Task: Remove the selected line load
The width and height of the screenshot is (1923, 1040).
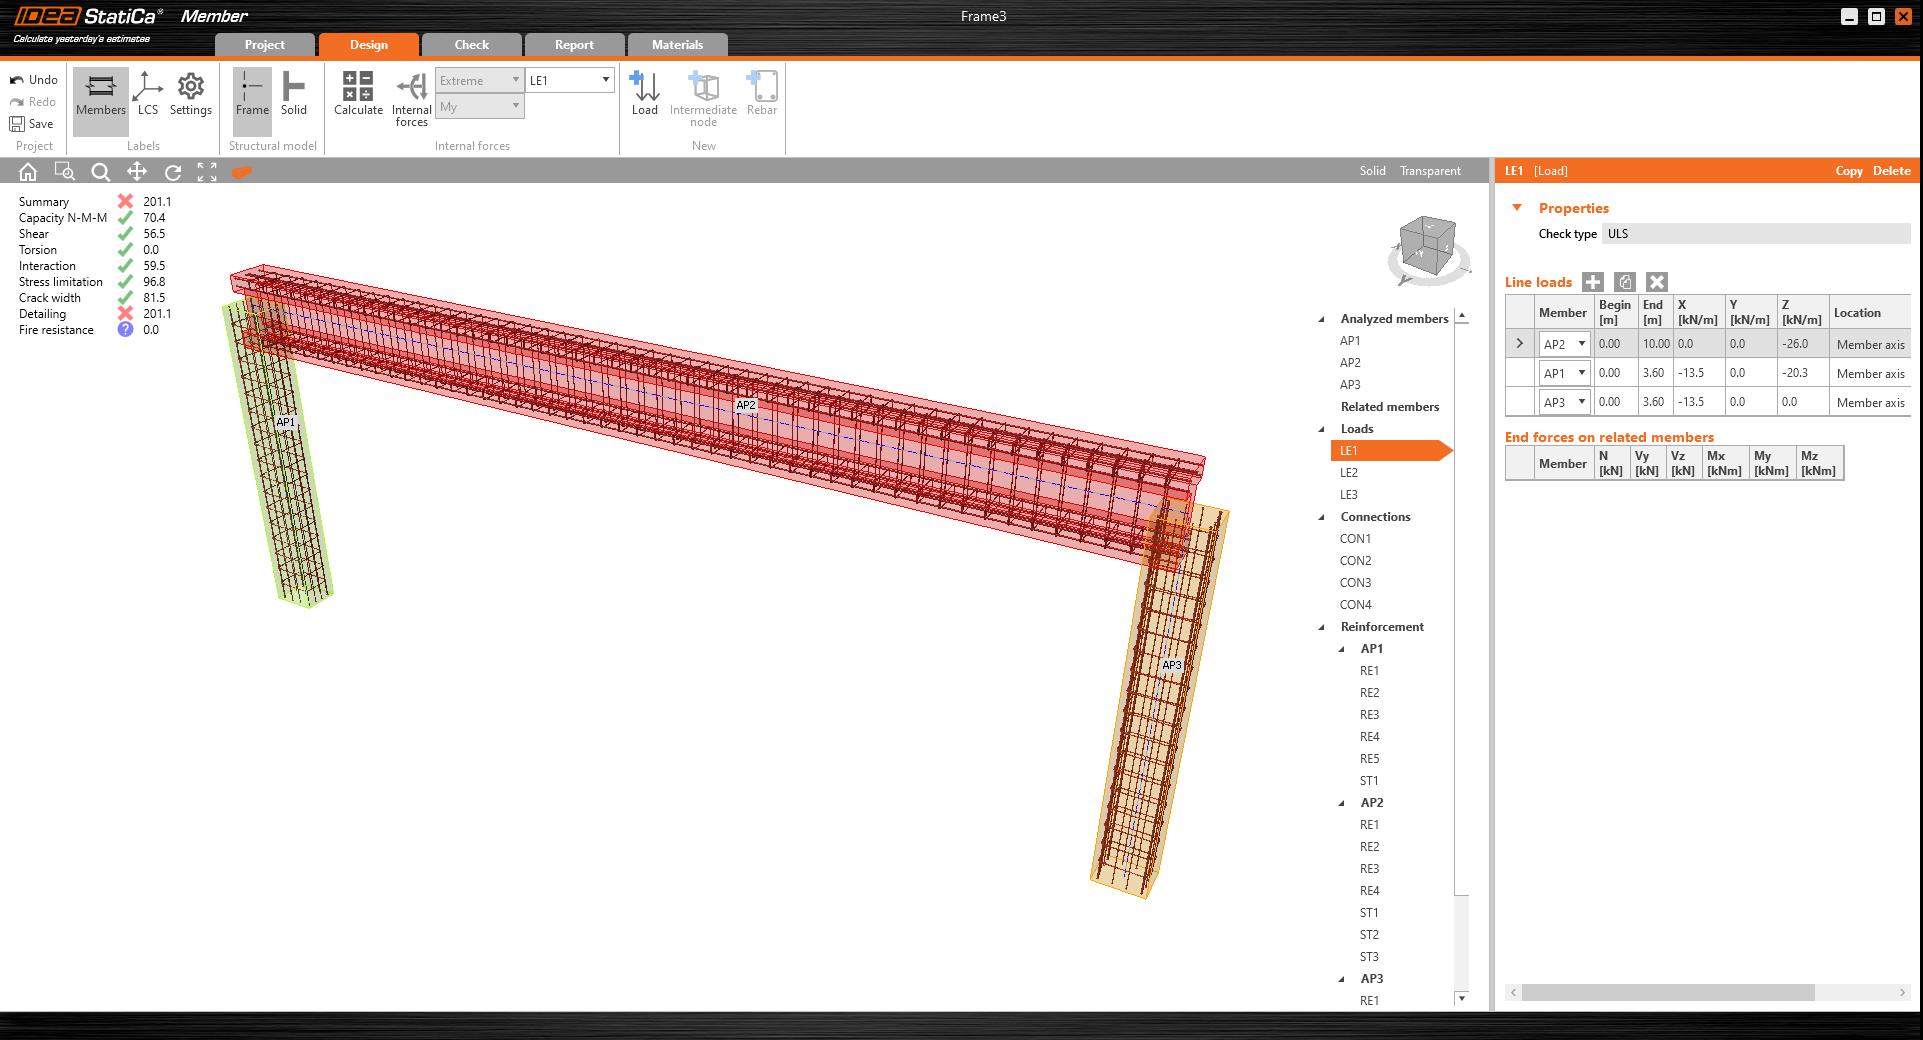Action: tap(1657, 282)
